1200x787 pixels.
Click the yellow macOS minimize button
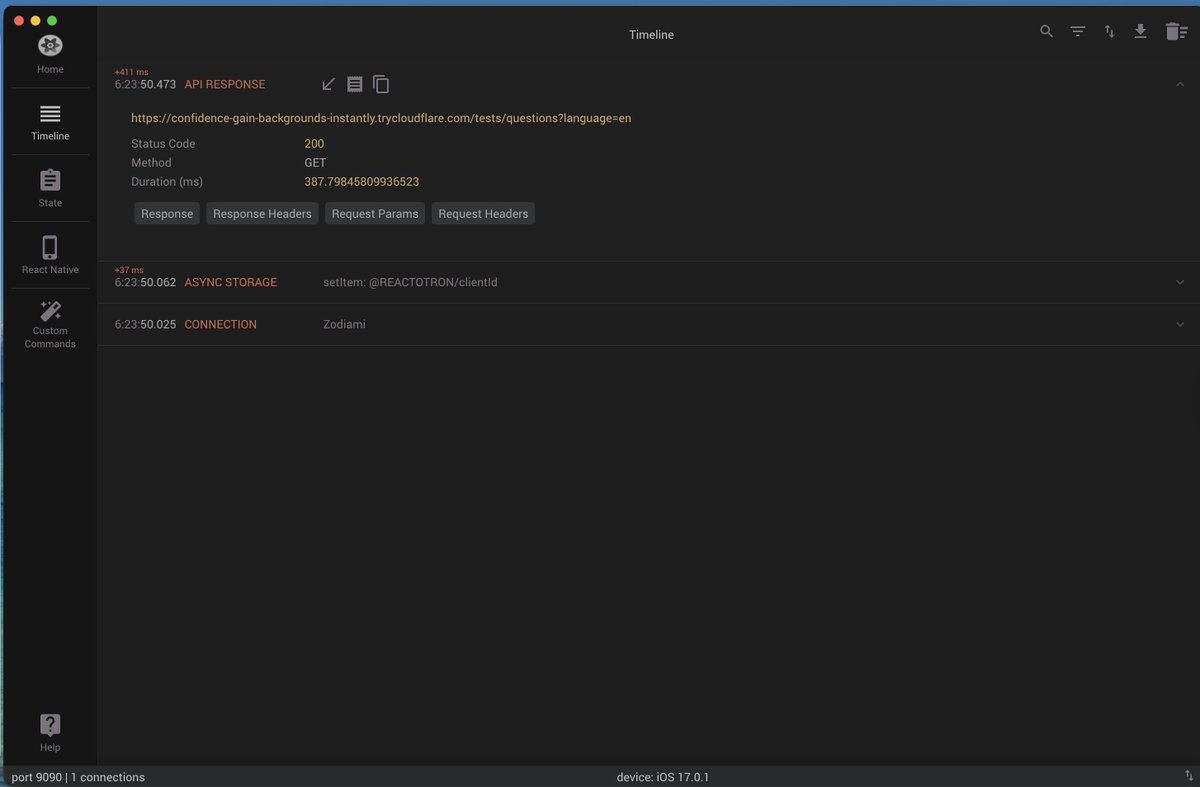(35, 20)
